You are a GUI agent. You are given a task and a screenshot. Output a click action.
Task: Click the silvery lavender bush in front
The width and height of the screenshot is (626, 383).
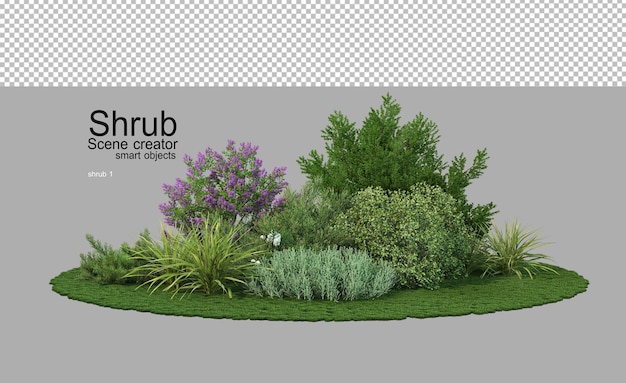point(322,273)
